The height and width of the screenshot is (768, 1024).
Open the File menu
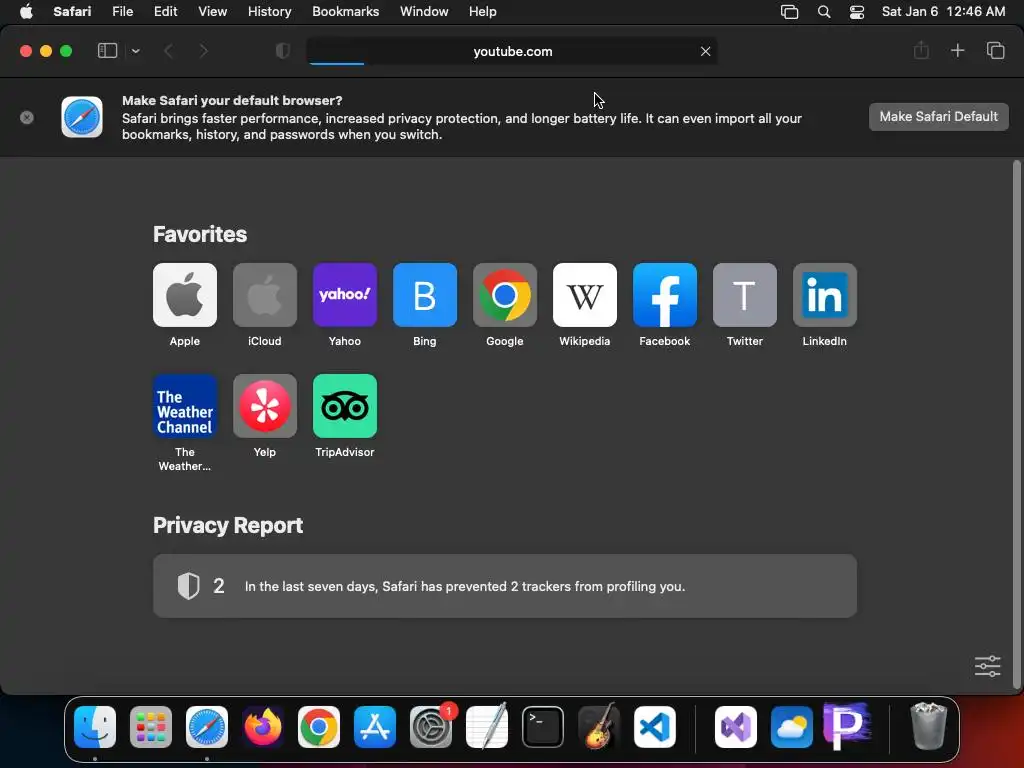point(122,12)
